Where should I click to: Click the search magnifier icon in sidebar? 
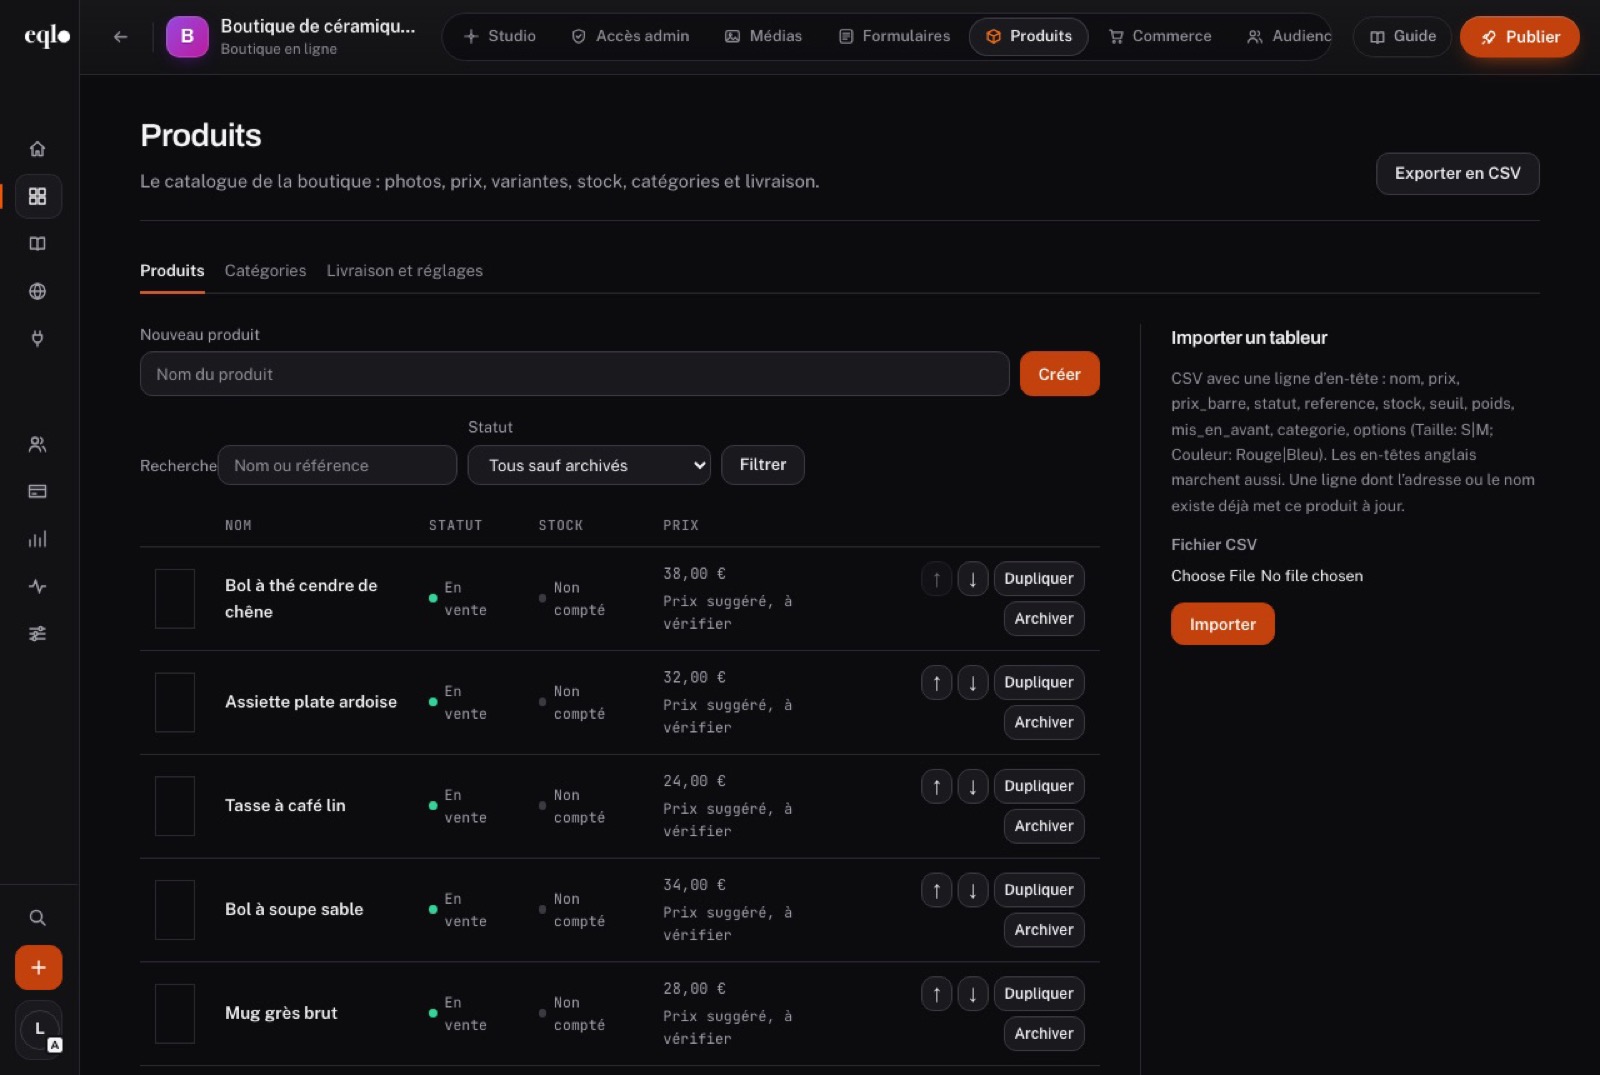[37, 918]
